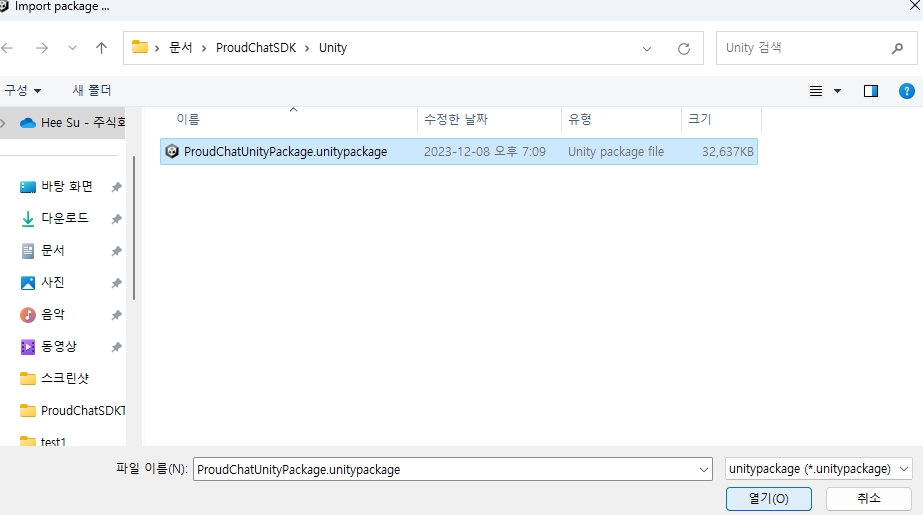Click the search magnifier icon

point(897,48)
